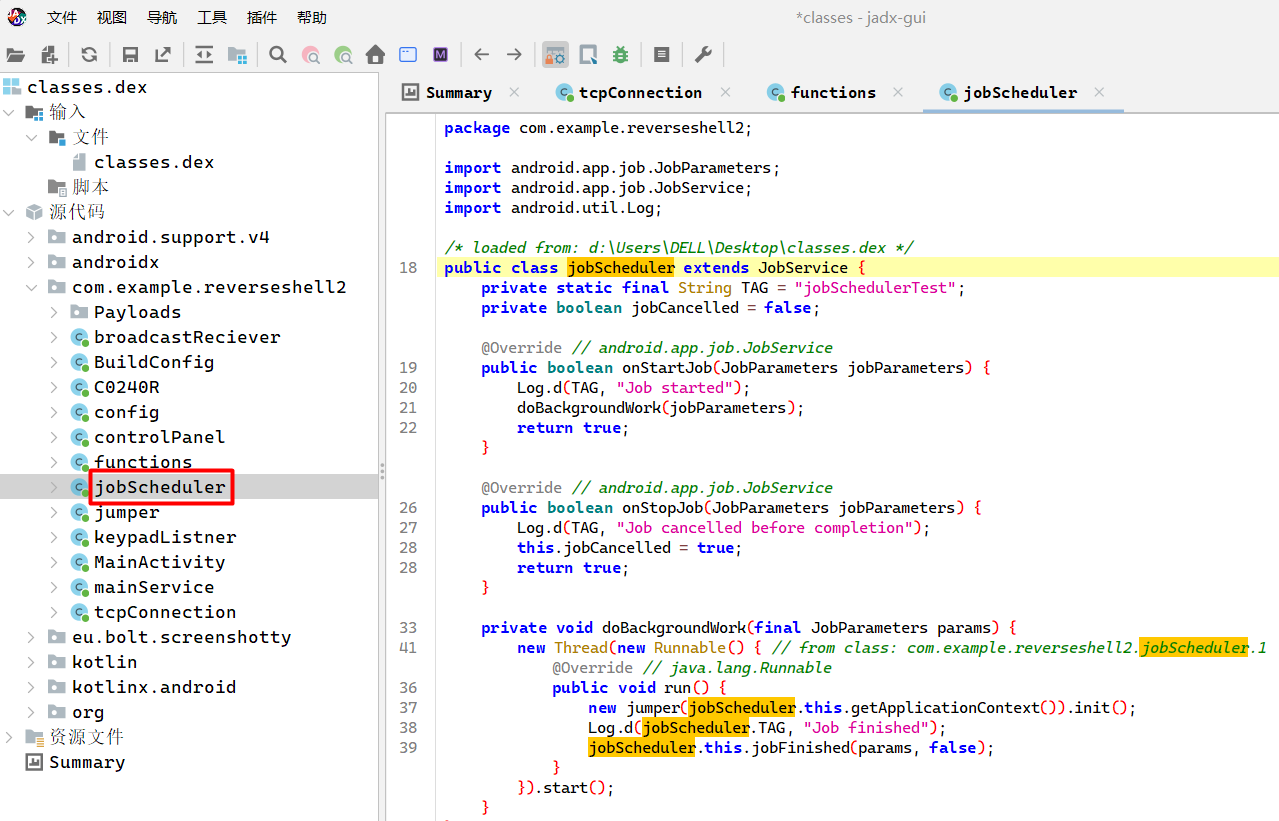Open text search with magnifier icon
Image resolution: width=1279 pixels, height=821 pixels.
pyautogui.click(x=278, y=55)
